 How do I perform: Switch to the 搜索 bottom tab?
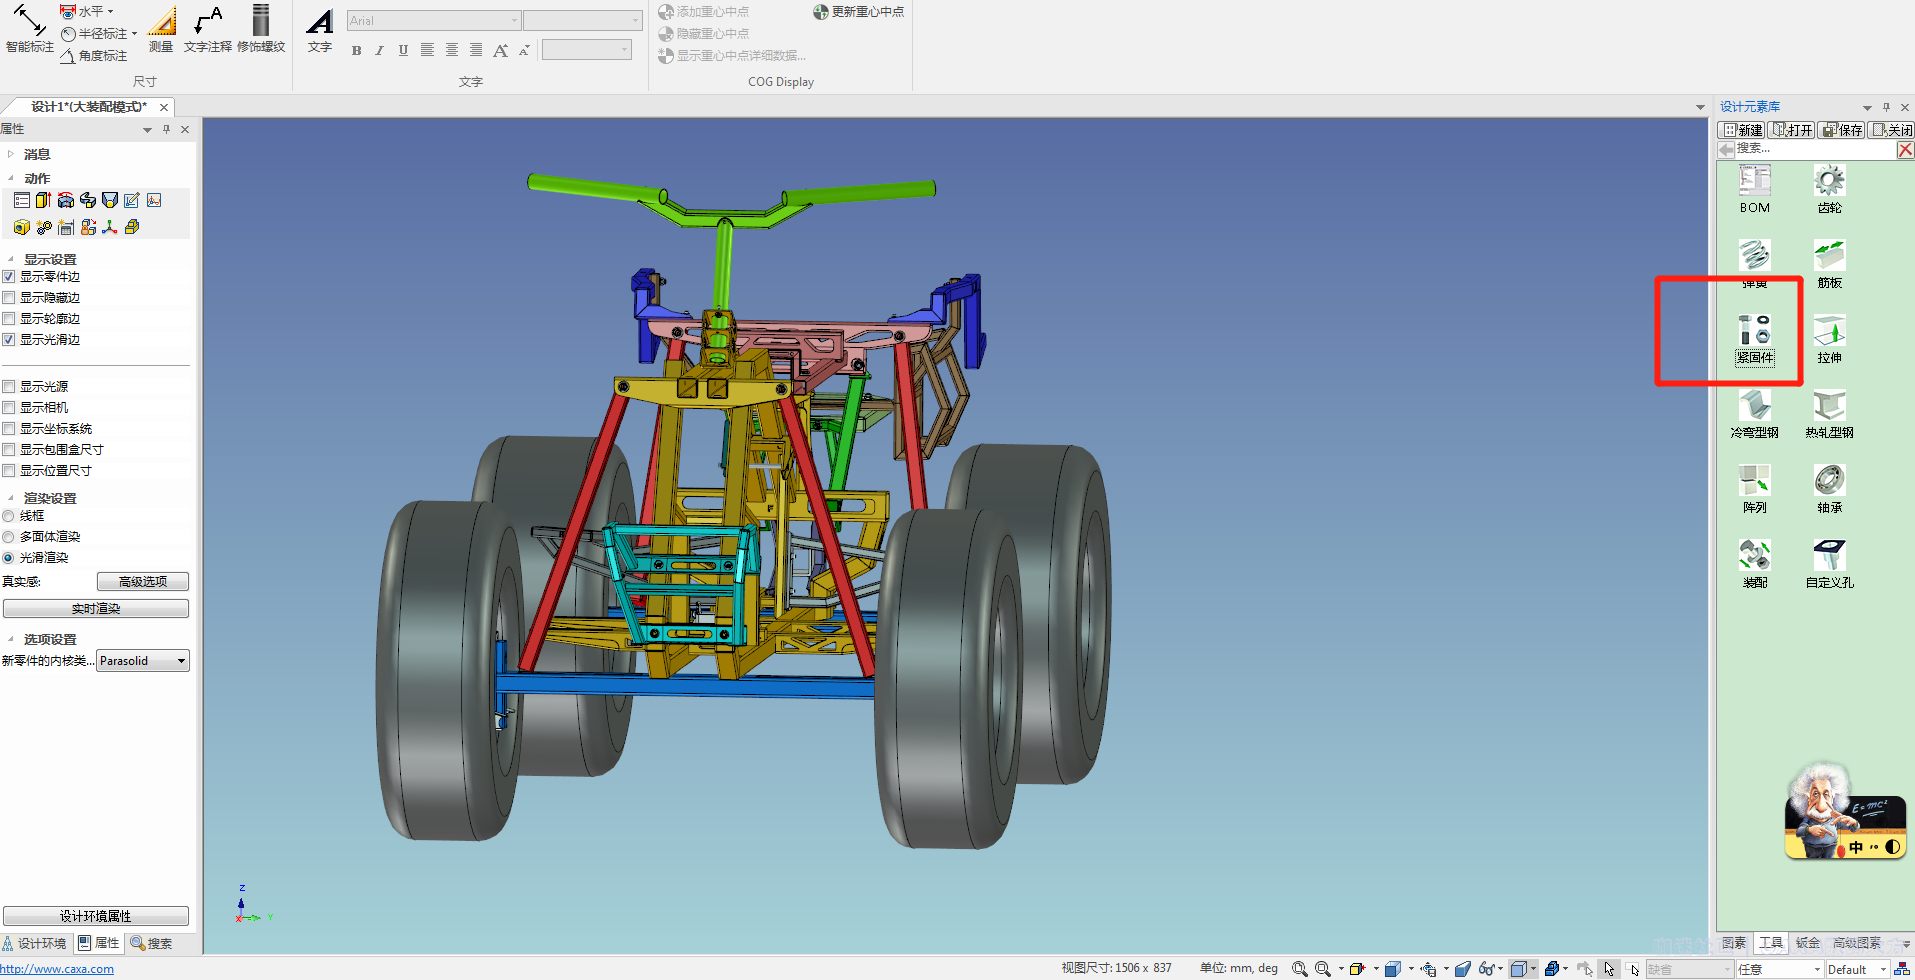pyautogui.click(x=152, y=944)
